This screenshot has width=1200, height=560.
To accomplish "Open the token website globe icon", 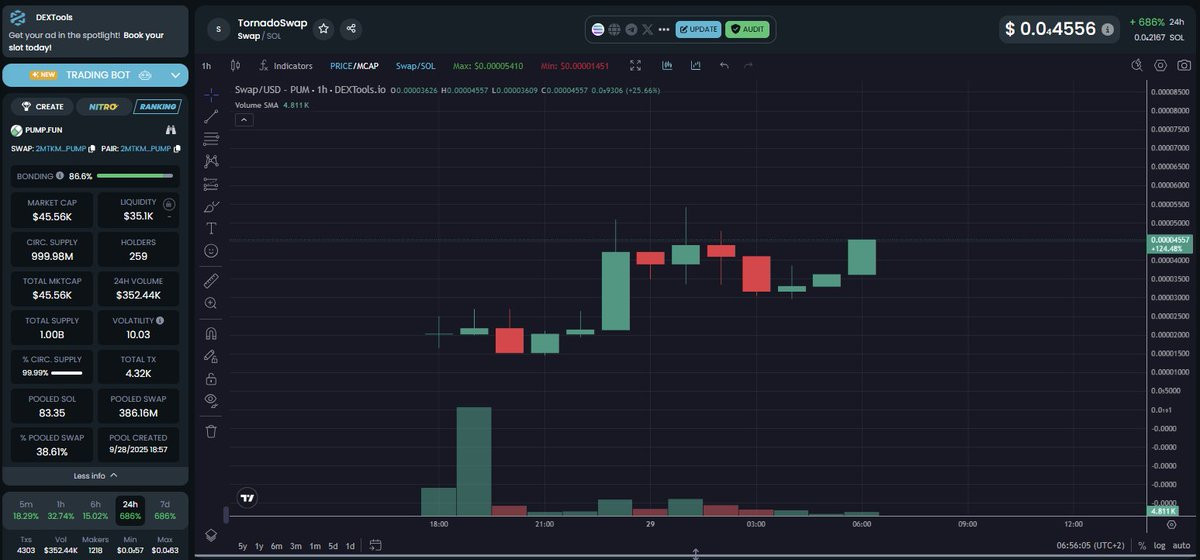I will tap(615, 29).
